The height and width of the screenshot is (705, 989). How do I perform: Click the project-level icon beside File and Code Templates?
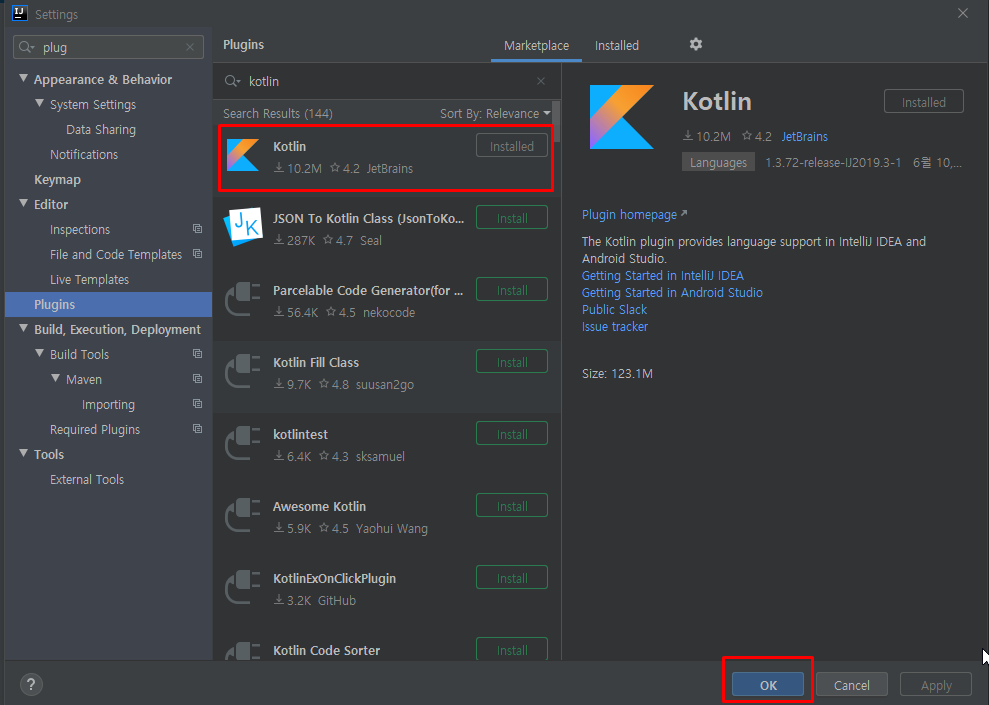point(197,253)
